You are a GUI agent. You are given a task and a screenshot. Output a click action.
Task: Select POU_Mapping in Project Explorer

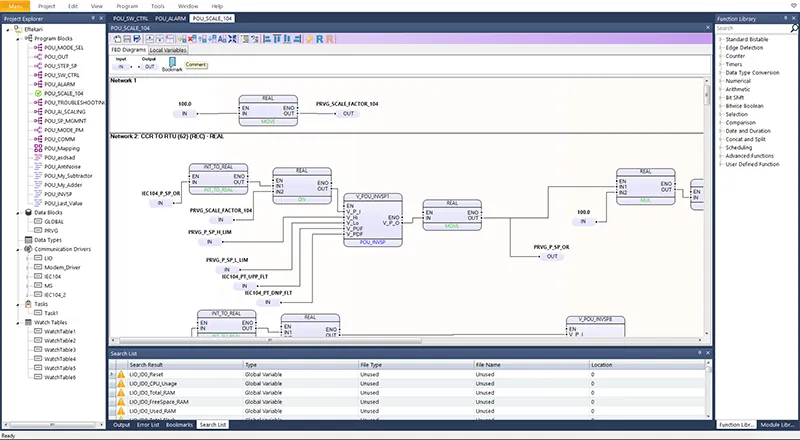pyautogui.click(x=62, y=149)
